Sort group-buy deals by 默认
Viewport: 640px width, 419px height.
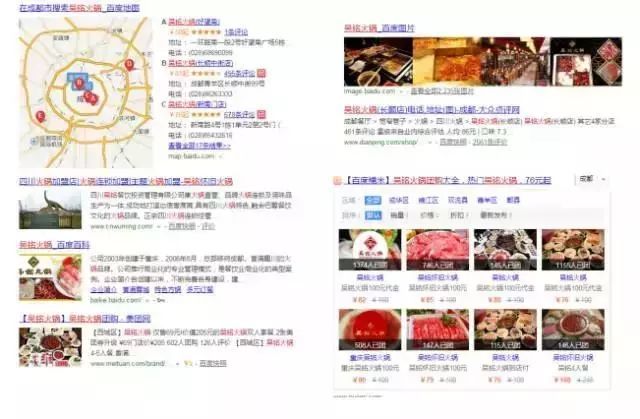[373, 215]
